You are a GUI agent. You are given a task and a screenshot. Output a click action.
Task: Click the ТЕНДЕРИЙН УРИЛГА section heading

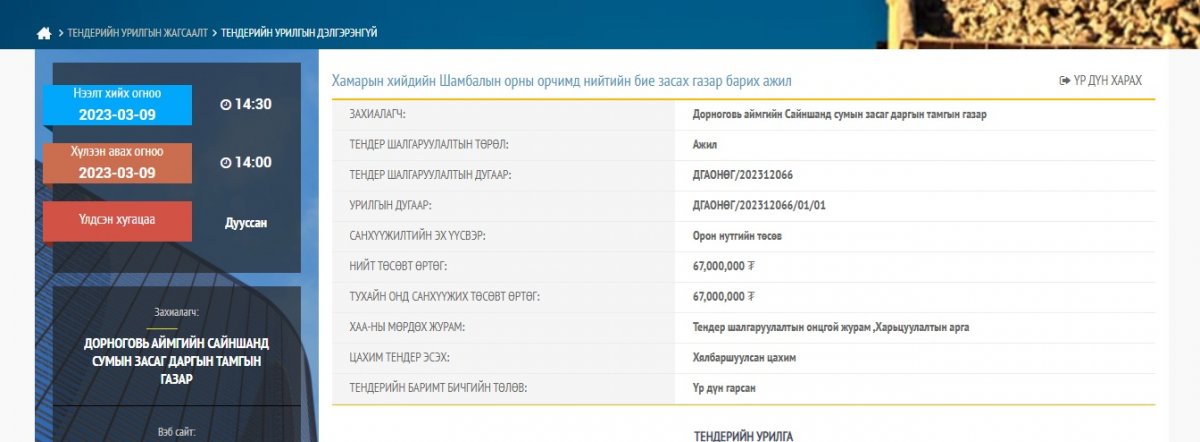tap(743, 435)
